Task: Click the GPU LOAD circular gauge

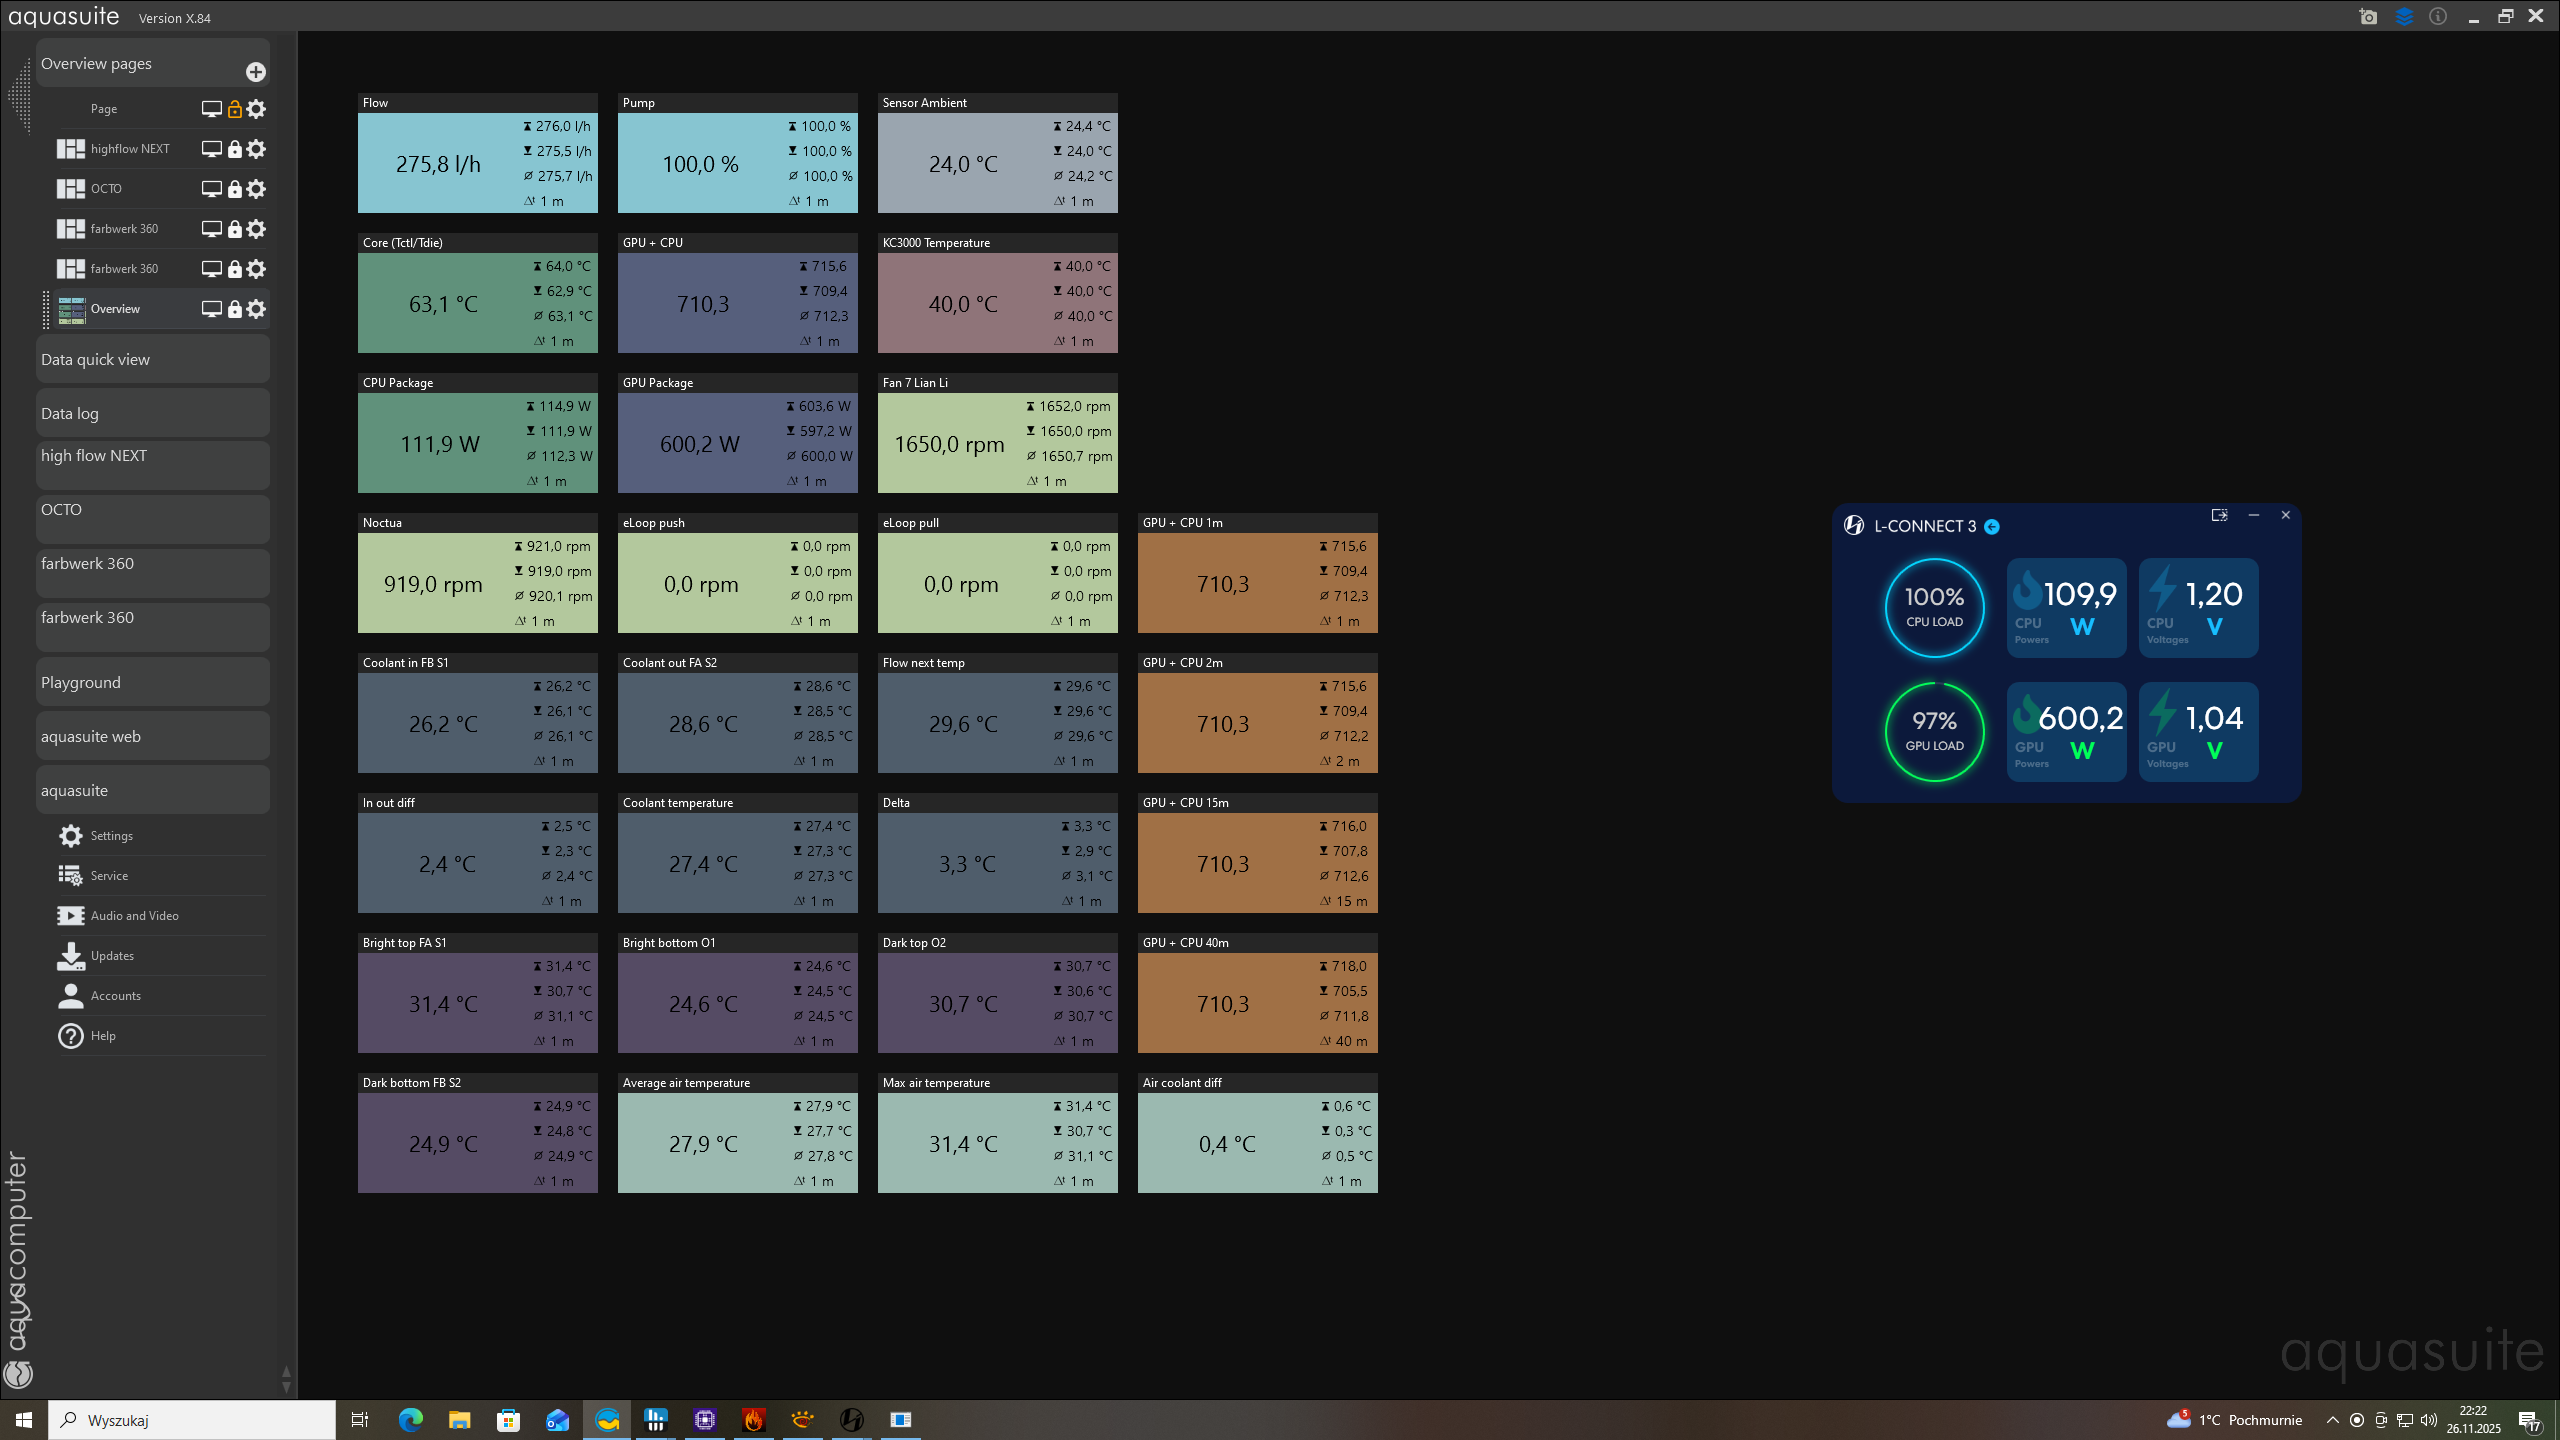Action: [x=1934, y=731]
